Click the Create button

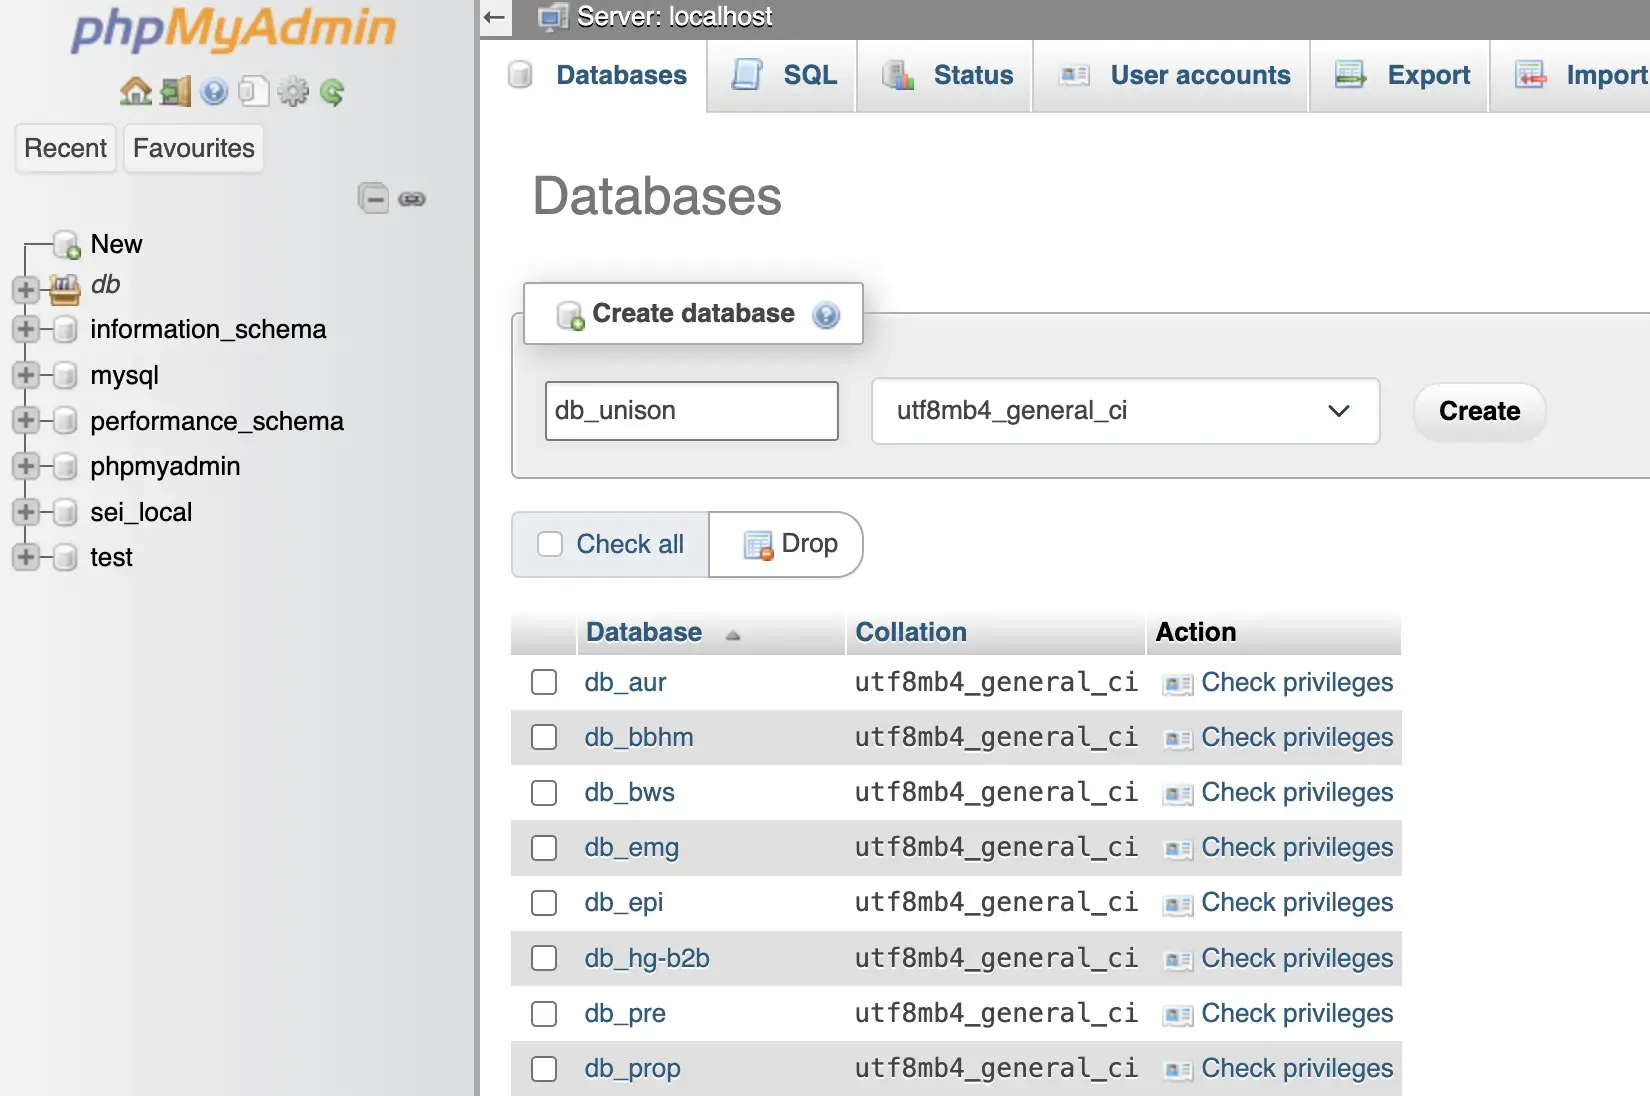point(1478,411)
